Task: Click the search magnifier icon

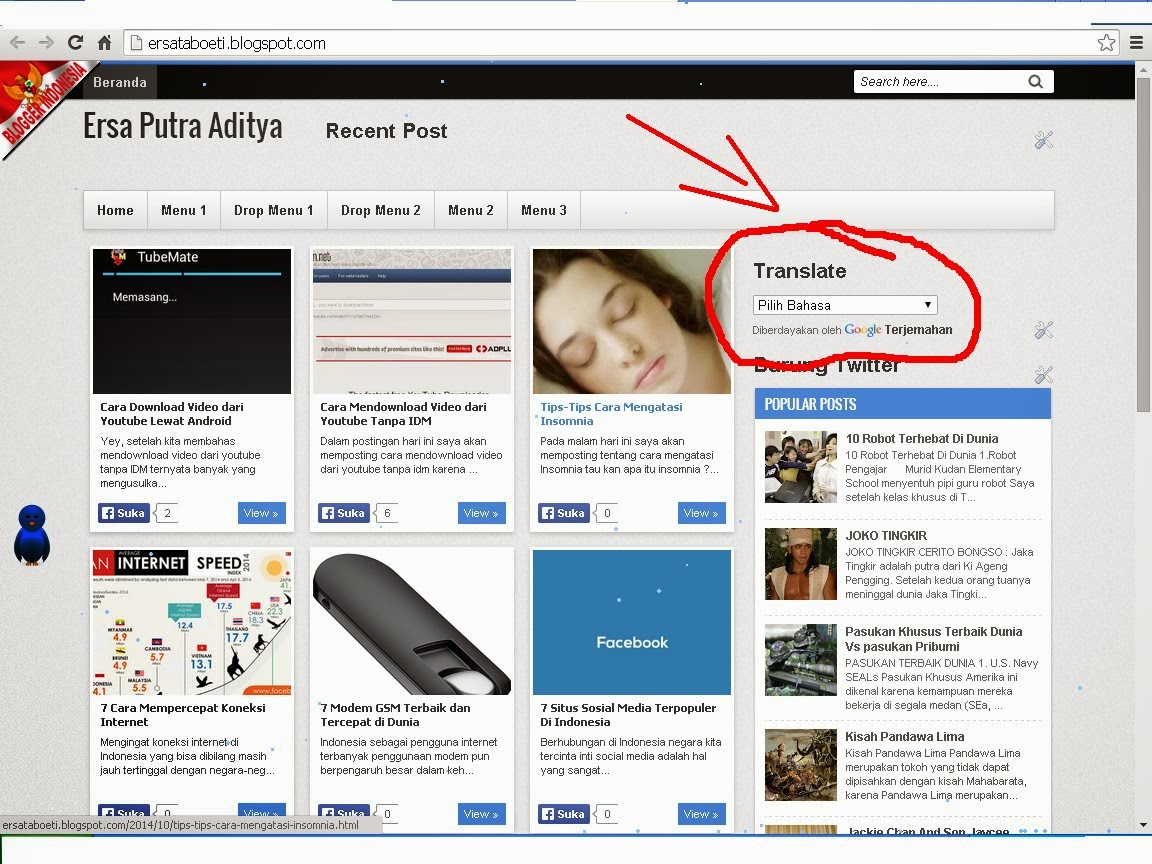Action: click(x=1035, y=82)
